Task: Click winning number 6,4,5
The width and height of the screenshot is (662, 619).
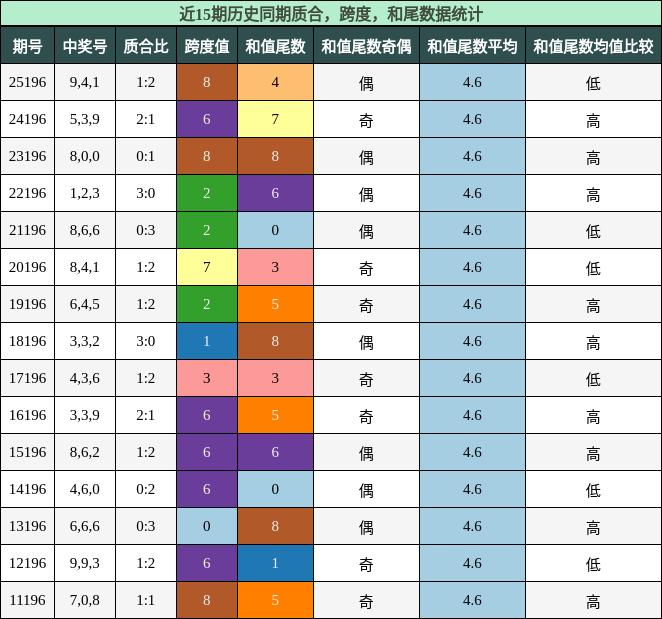Action: pos(85,304)
